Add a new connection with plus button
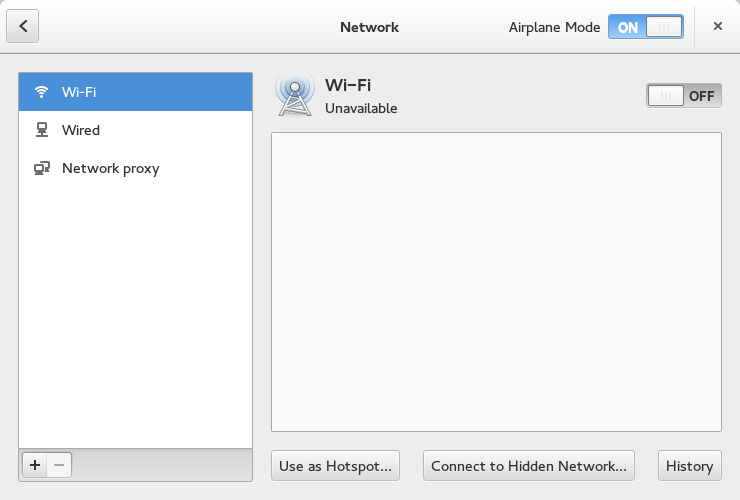This screenshot has width=740, height=500. pos(34,465)
